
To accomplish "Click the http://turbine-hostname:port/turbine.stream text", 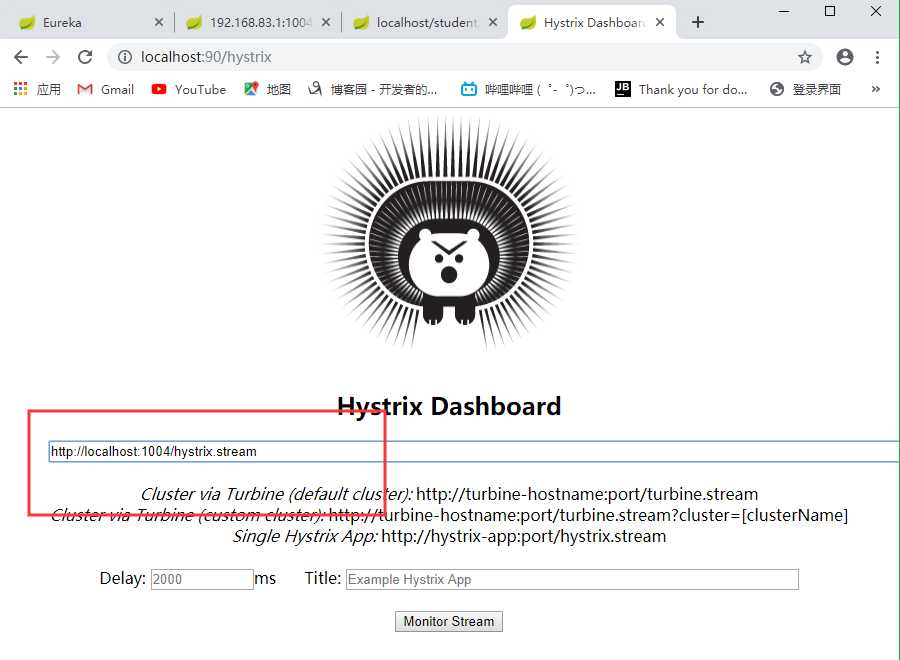I will [x=587, y=494].
